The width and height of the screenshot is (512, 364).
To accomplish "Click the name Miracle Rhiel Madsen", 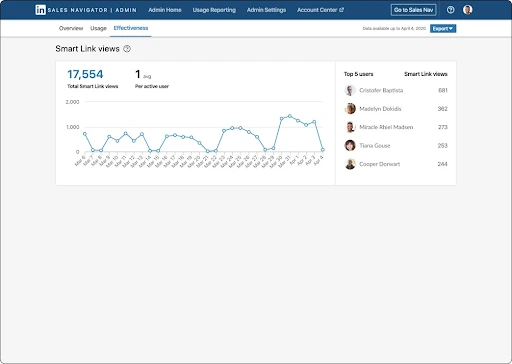I will (x=386, y=127).
